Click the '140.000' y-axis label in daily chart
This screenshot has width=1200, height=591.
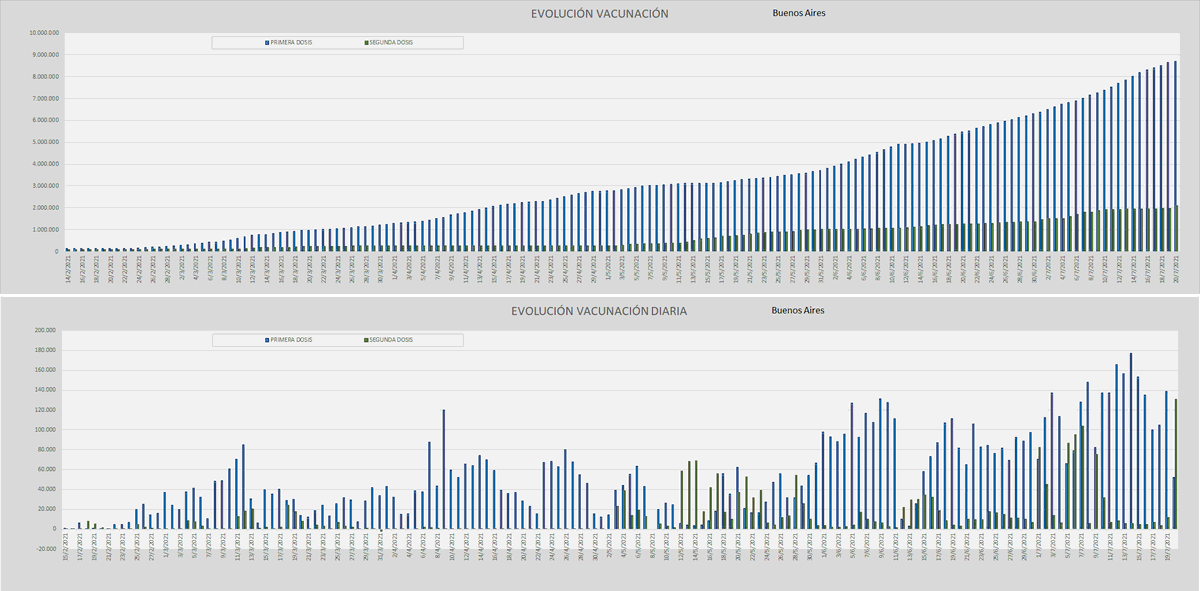point(47,390)
